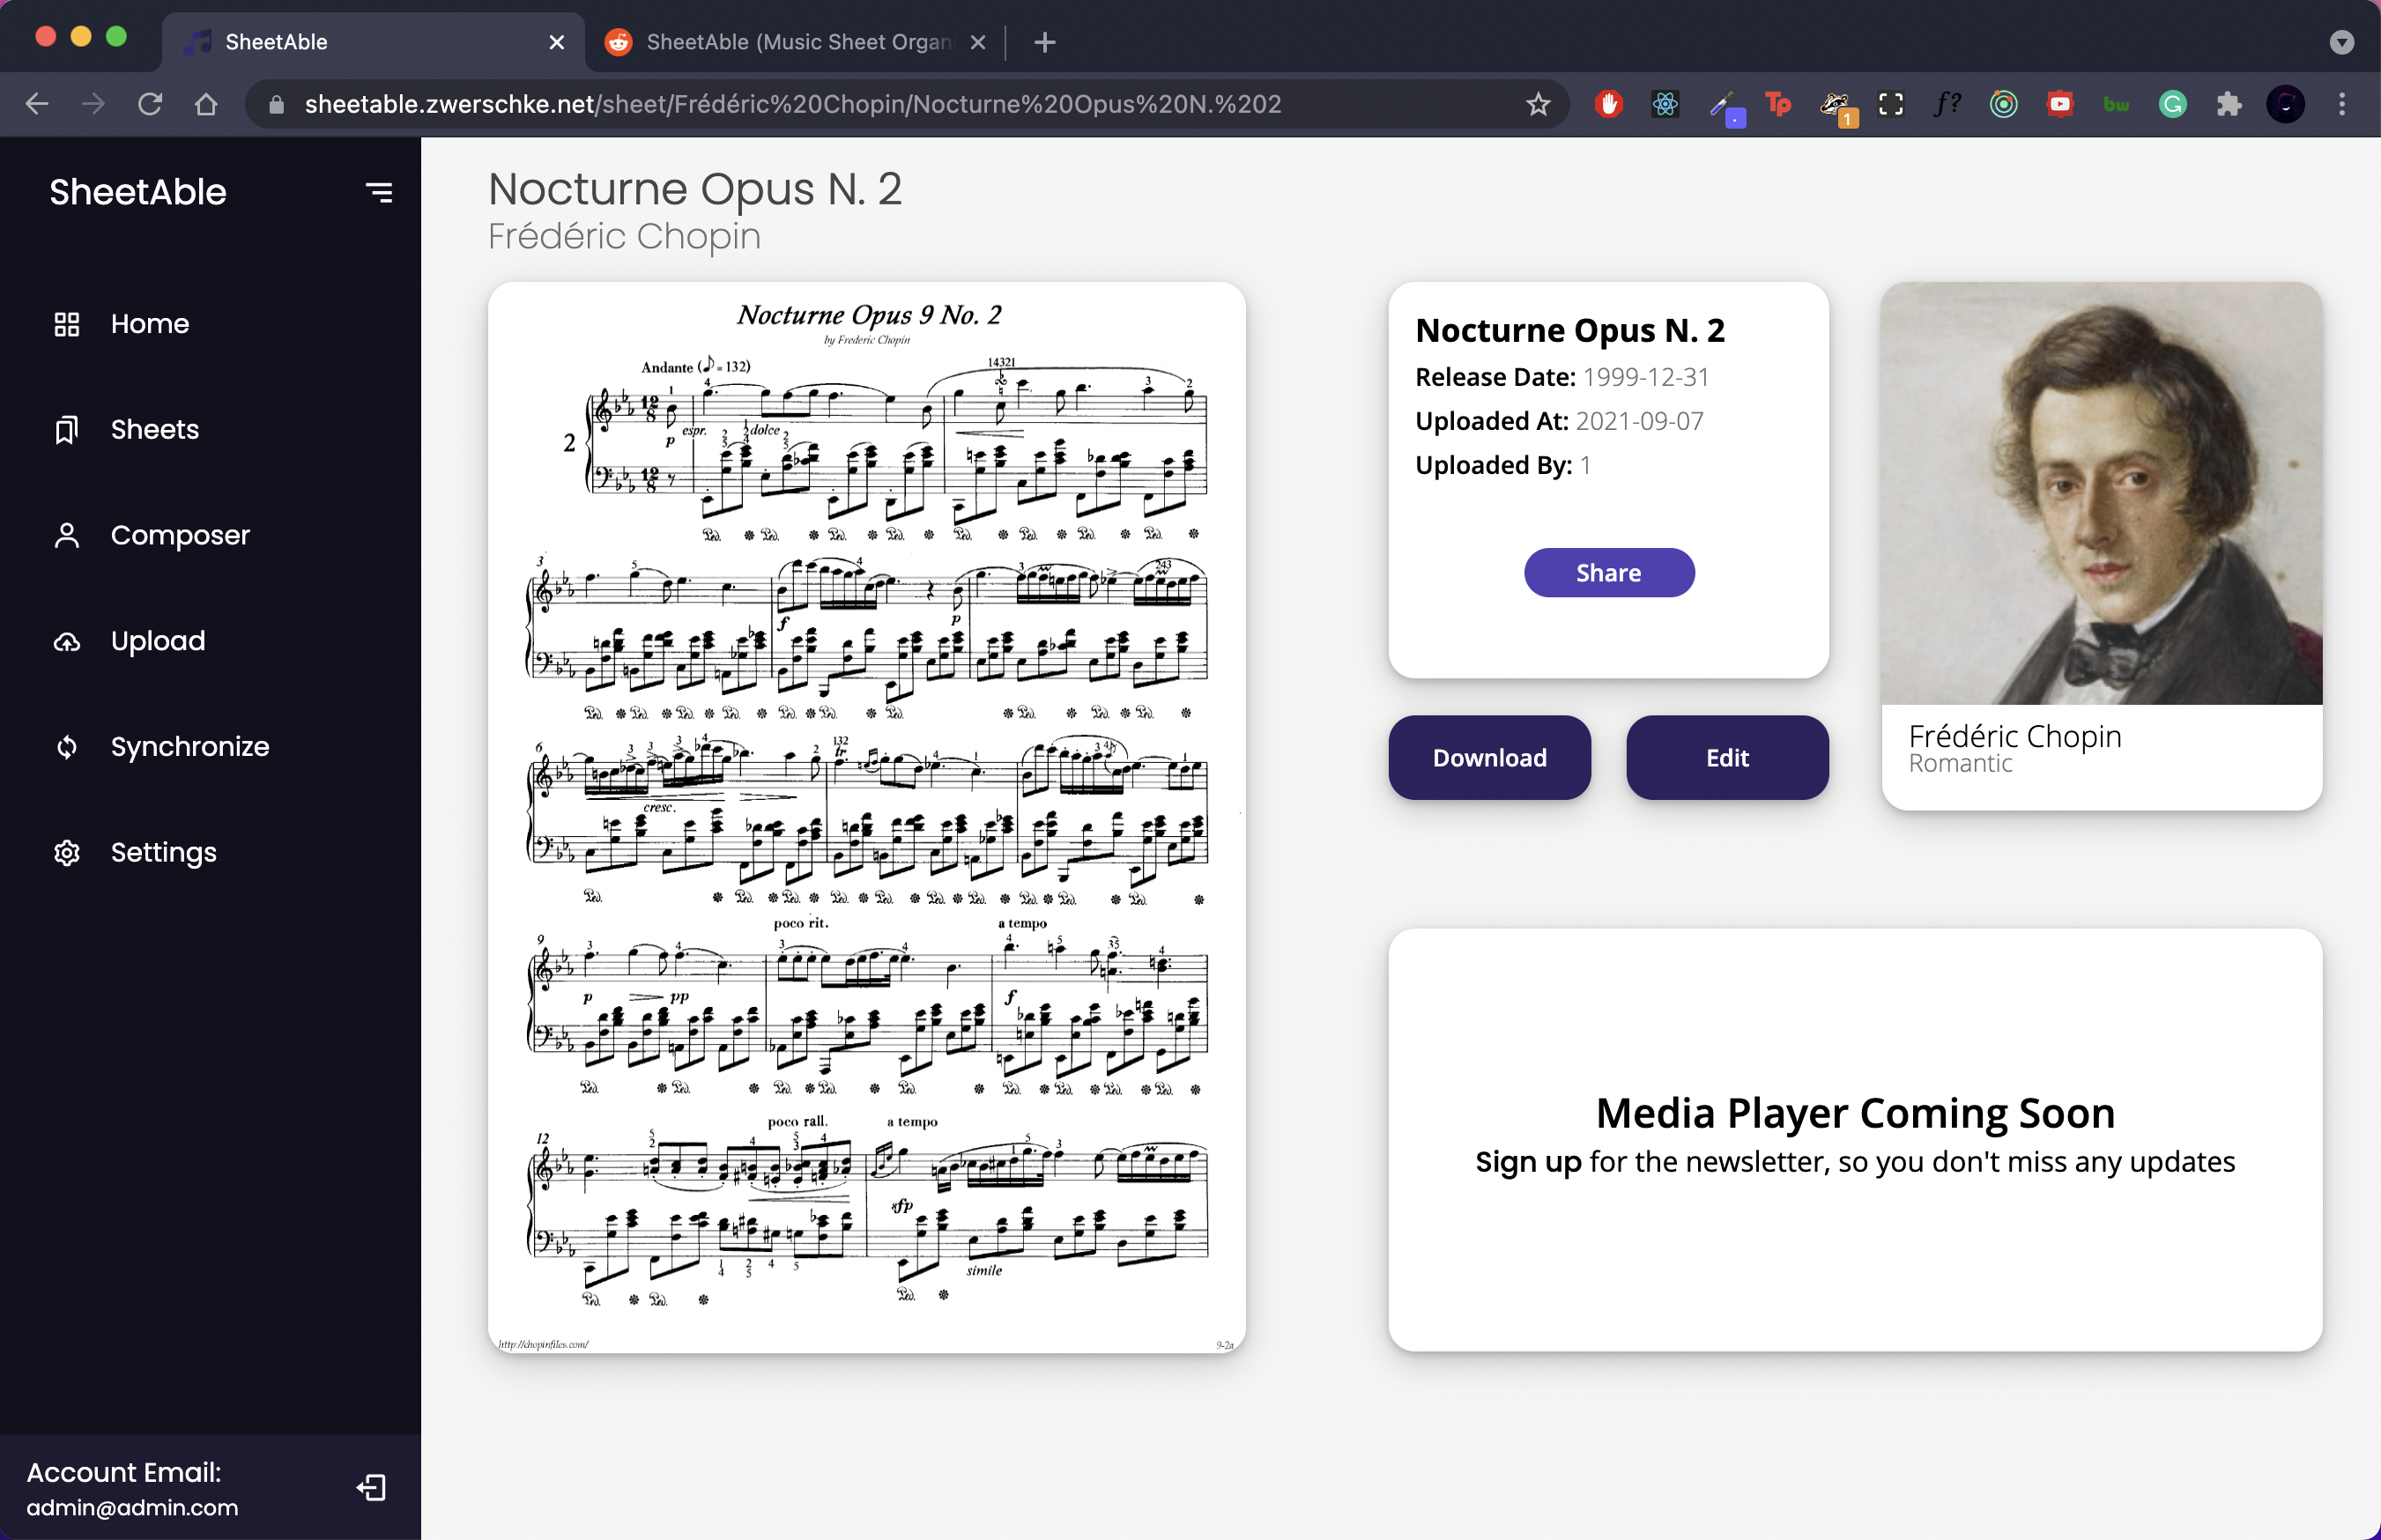Collapse the sidebar with the hamburger icon
This screenshot has width=2381, height=1540.
(x=378, y=192)
